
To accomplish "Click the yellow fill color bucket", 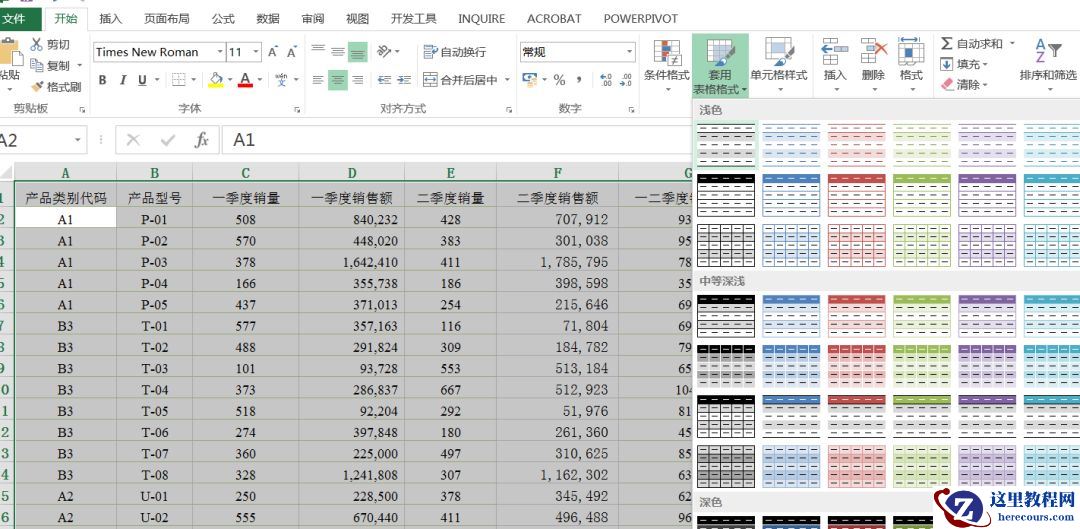I will tap(215, 80).
